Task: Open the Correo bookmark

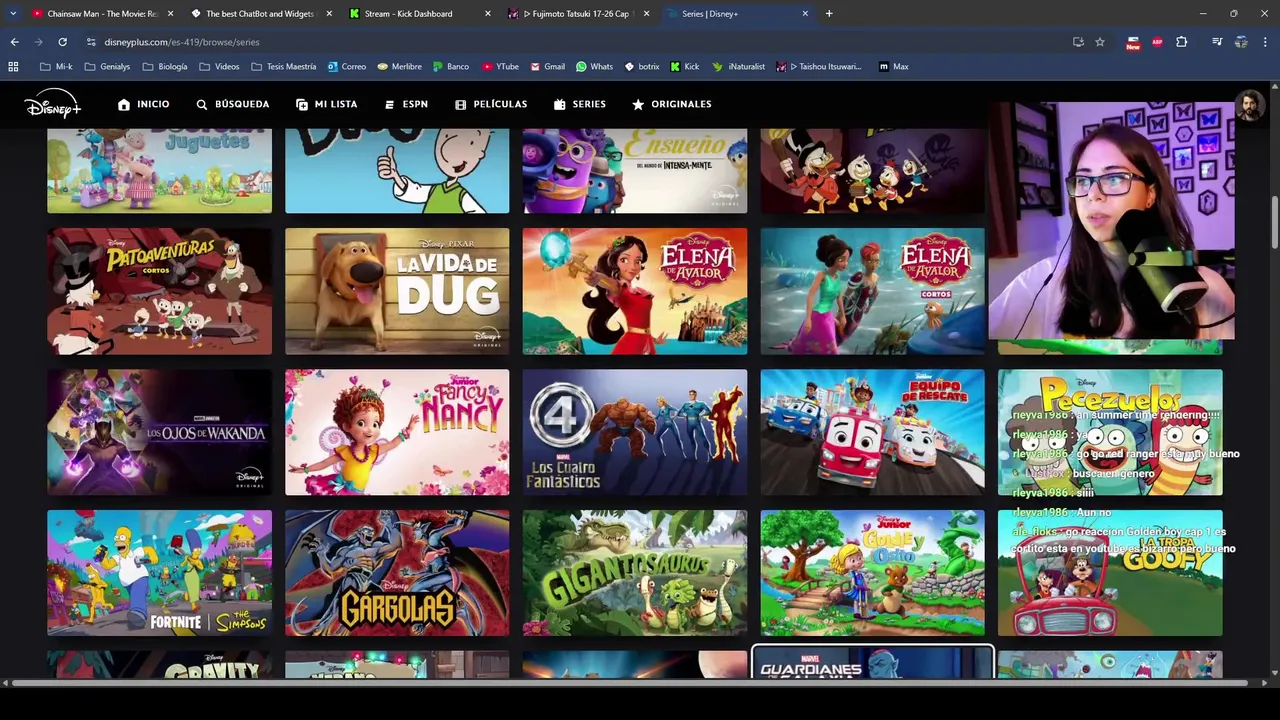Action: pos(347,66)
